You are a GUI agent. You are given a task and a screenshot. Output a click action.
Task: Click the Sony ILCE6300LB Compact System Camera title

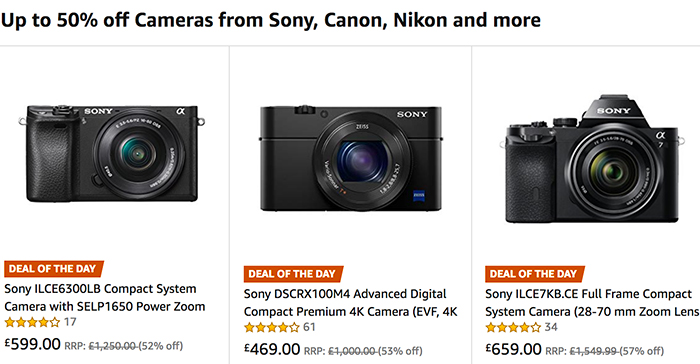105,297
